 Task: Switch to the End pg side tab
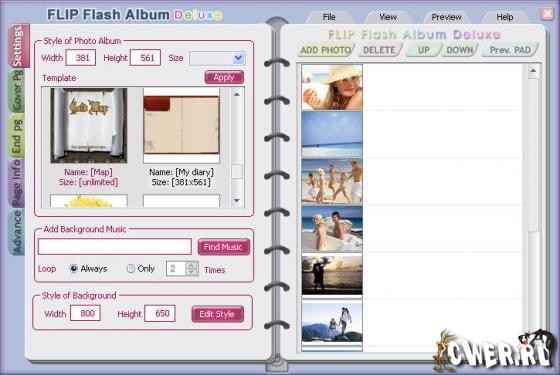[x=17, y=136]
